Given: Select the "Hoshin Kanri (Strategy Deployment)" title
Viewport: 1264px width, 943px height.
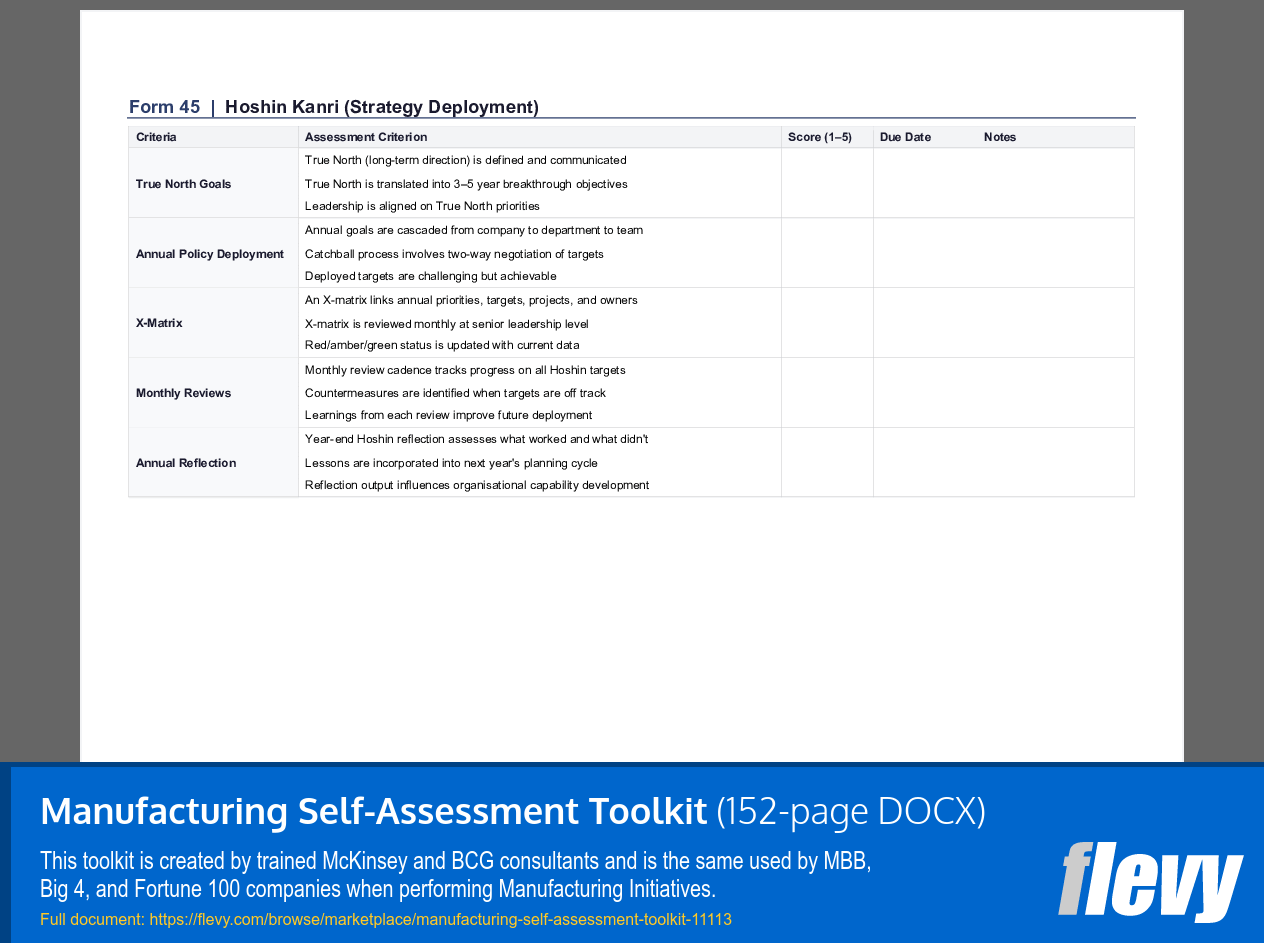Looking at the screenshot, I should (381, 106).
